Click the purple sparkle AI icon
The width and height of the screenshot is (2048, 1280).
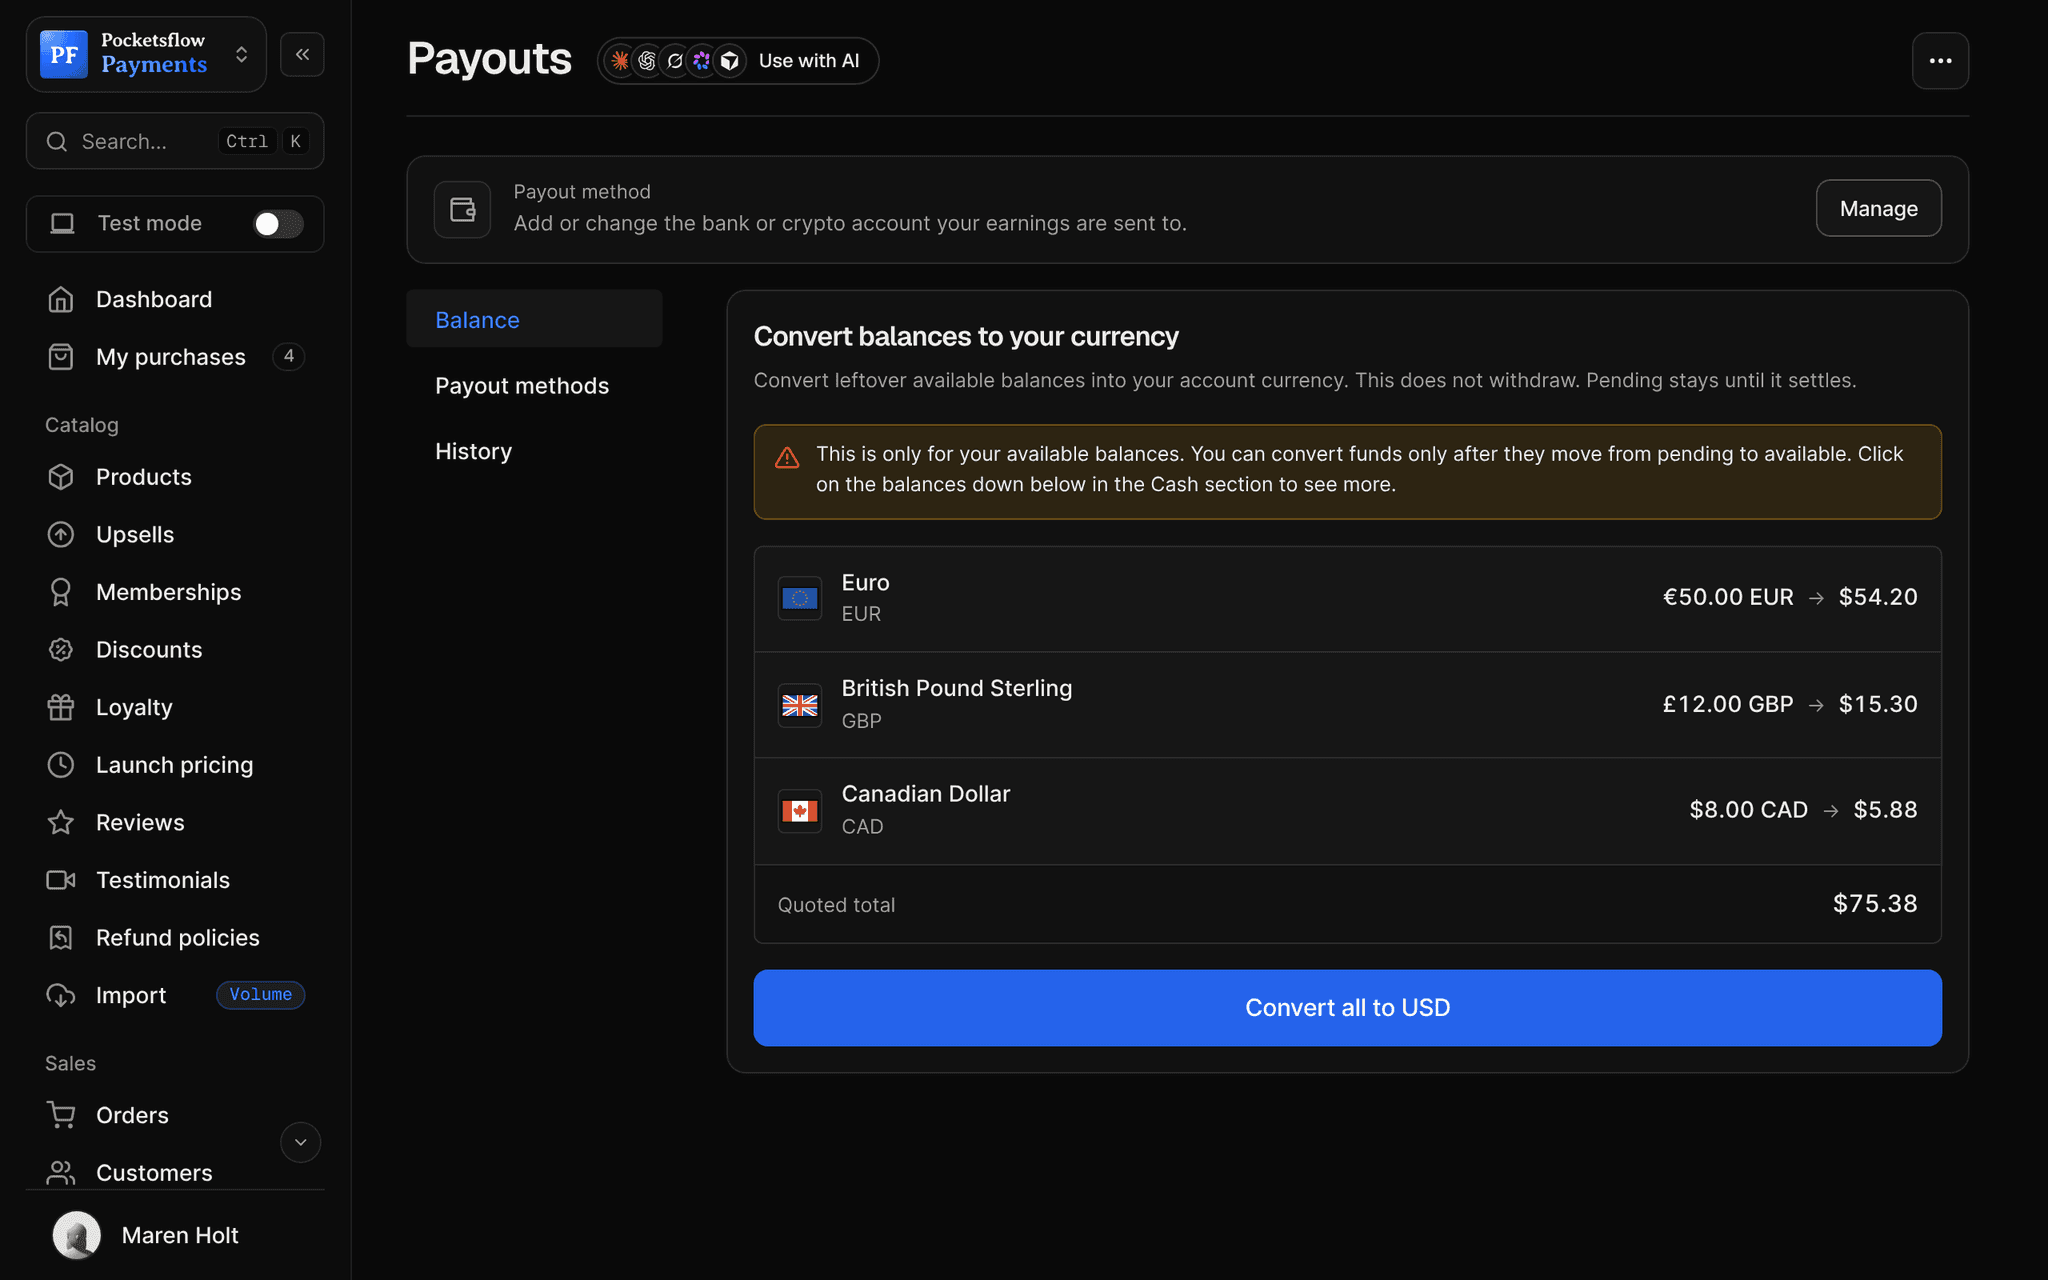pos(702,61)
